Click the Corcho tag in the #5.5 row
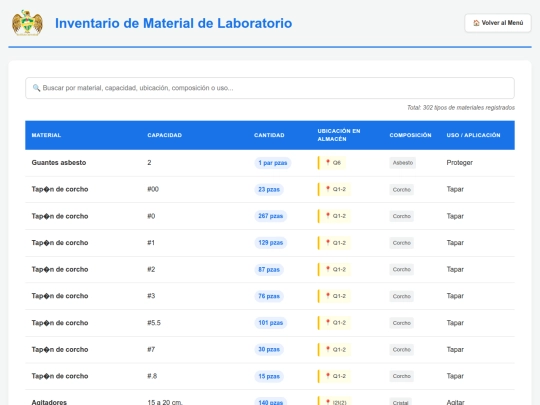 (x=402, y=323)
